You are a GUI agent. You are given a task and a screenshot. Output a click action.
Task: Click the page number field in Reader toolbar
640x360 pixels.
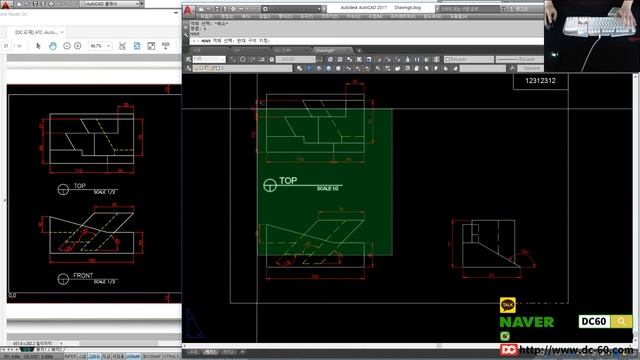tap(6, 46)
